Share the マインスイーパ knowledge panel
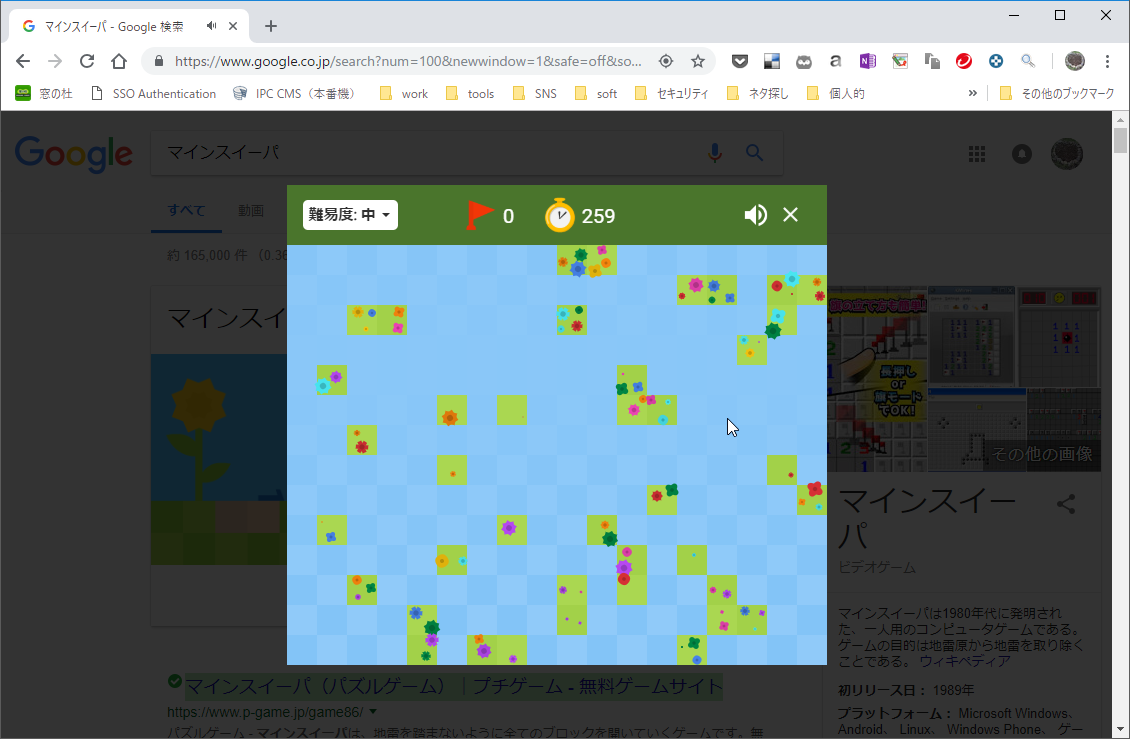 [1066, 505]
